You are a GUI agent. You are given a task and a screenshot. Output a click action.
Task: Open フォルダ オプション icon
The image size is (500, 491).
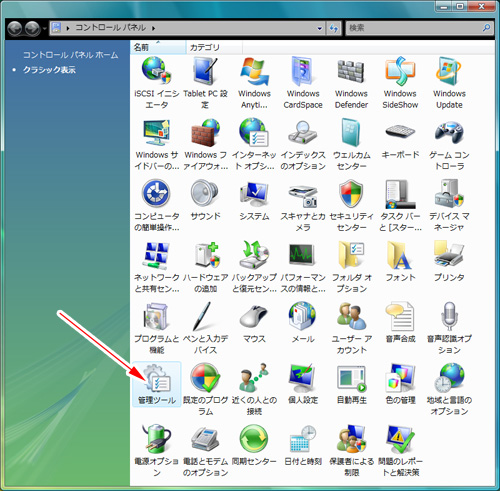pyautogui.click(x=351, y=255)
